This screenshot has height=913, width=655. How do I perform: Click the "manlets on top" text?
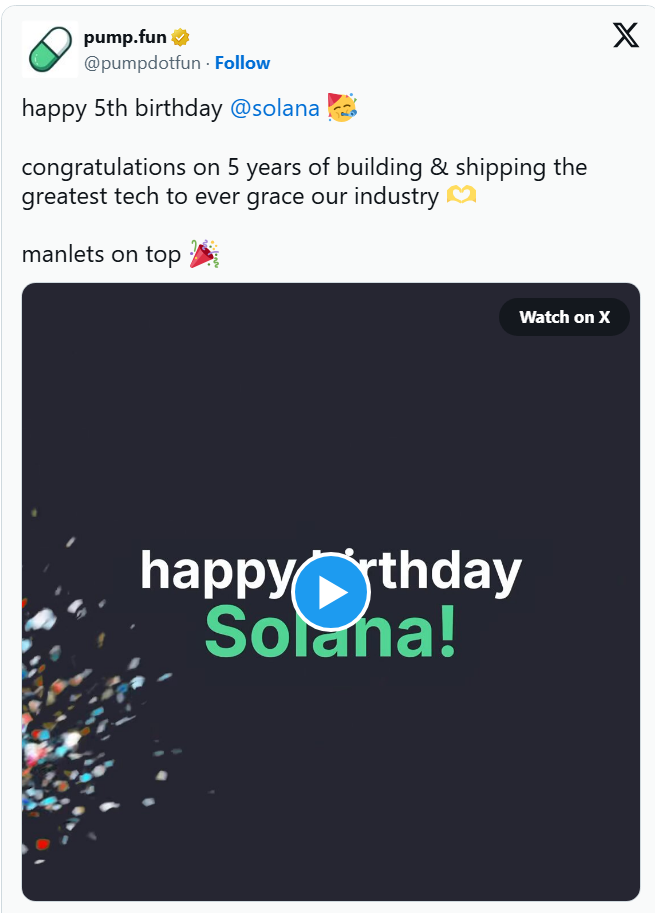pos(101,254)
